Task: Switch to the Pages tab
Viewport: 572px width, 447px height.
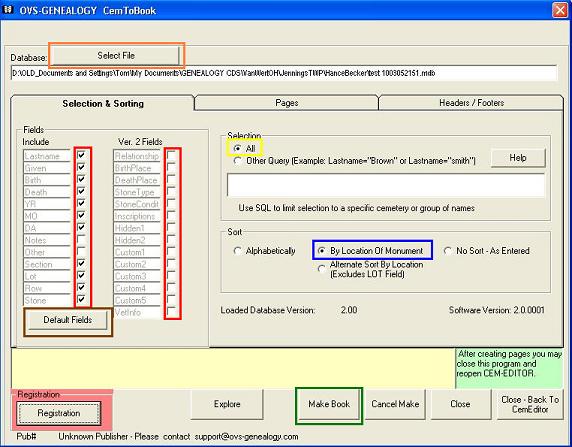Action: (x=286, y=103)
